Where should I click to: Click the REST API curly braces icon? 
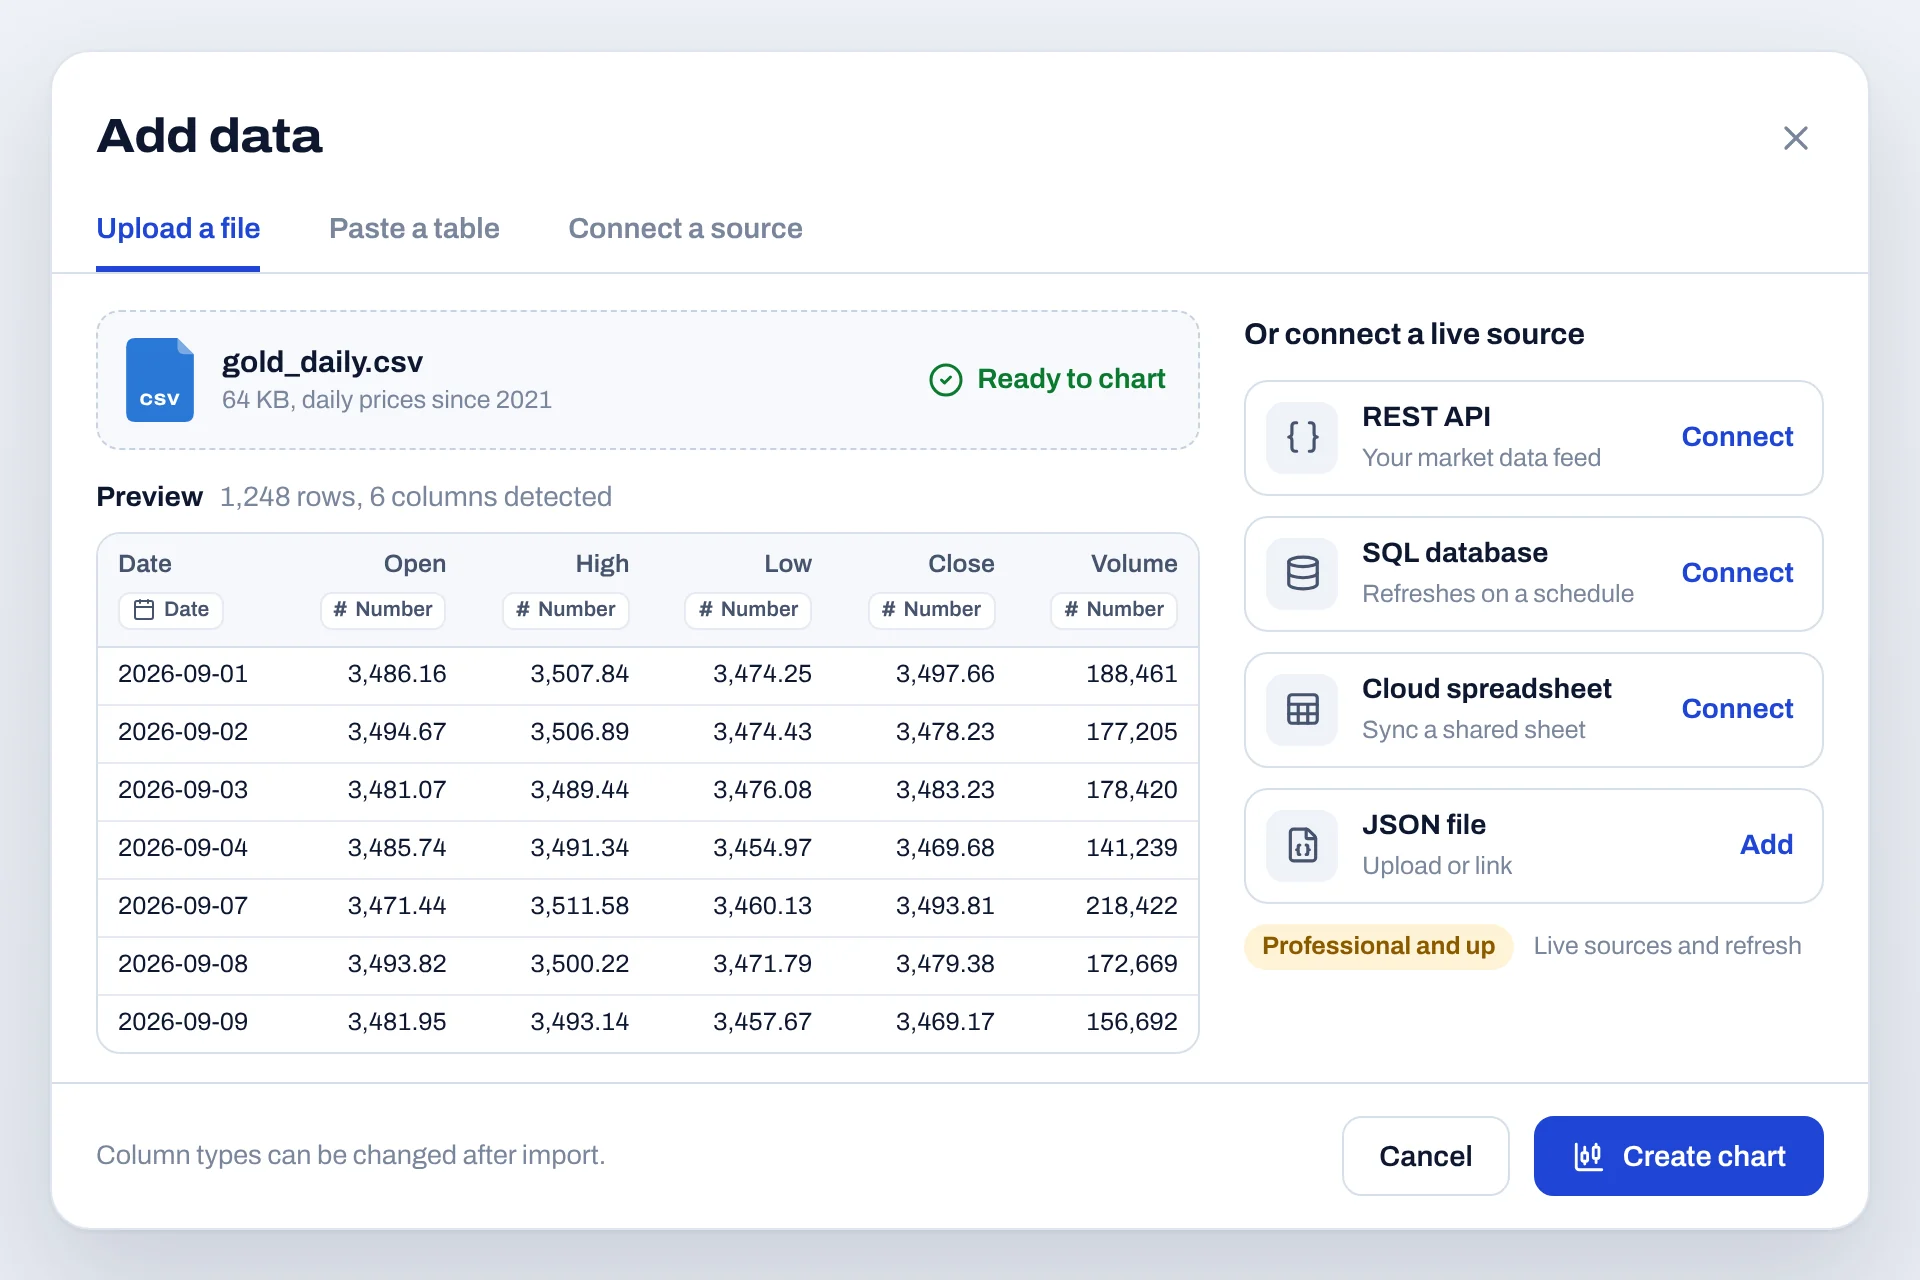(1302, 437)
